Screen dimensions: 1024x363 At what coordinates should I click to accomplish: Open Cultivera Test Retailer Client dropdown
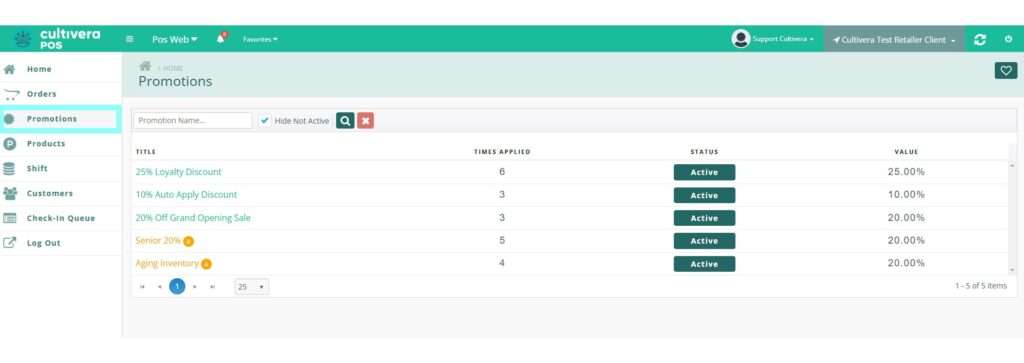point(894,40)
